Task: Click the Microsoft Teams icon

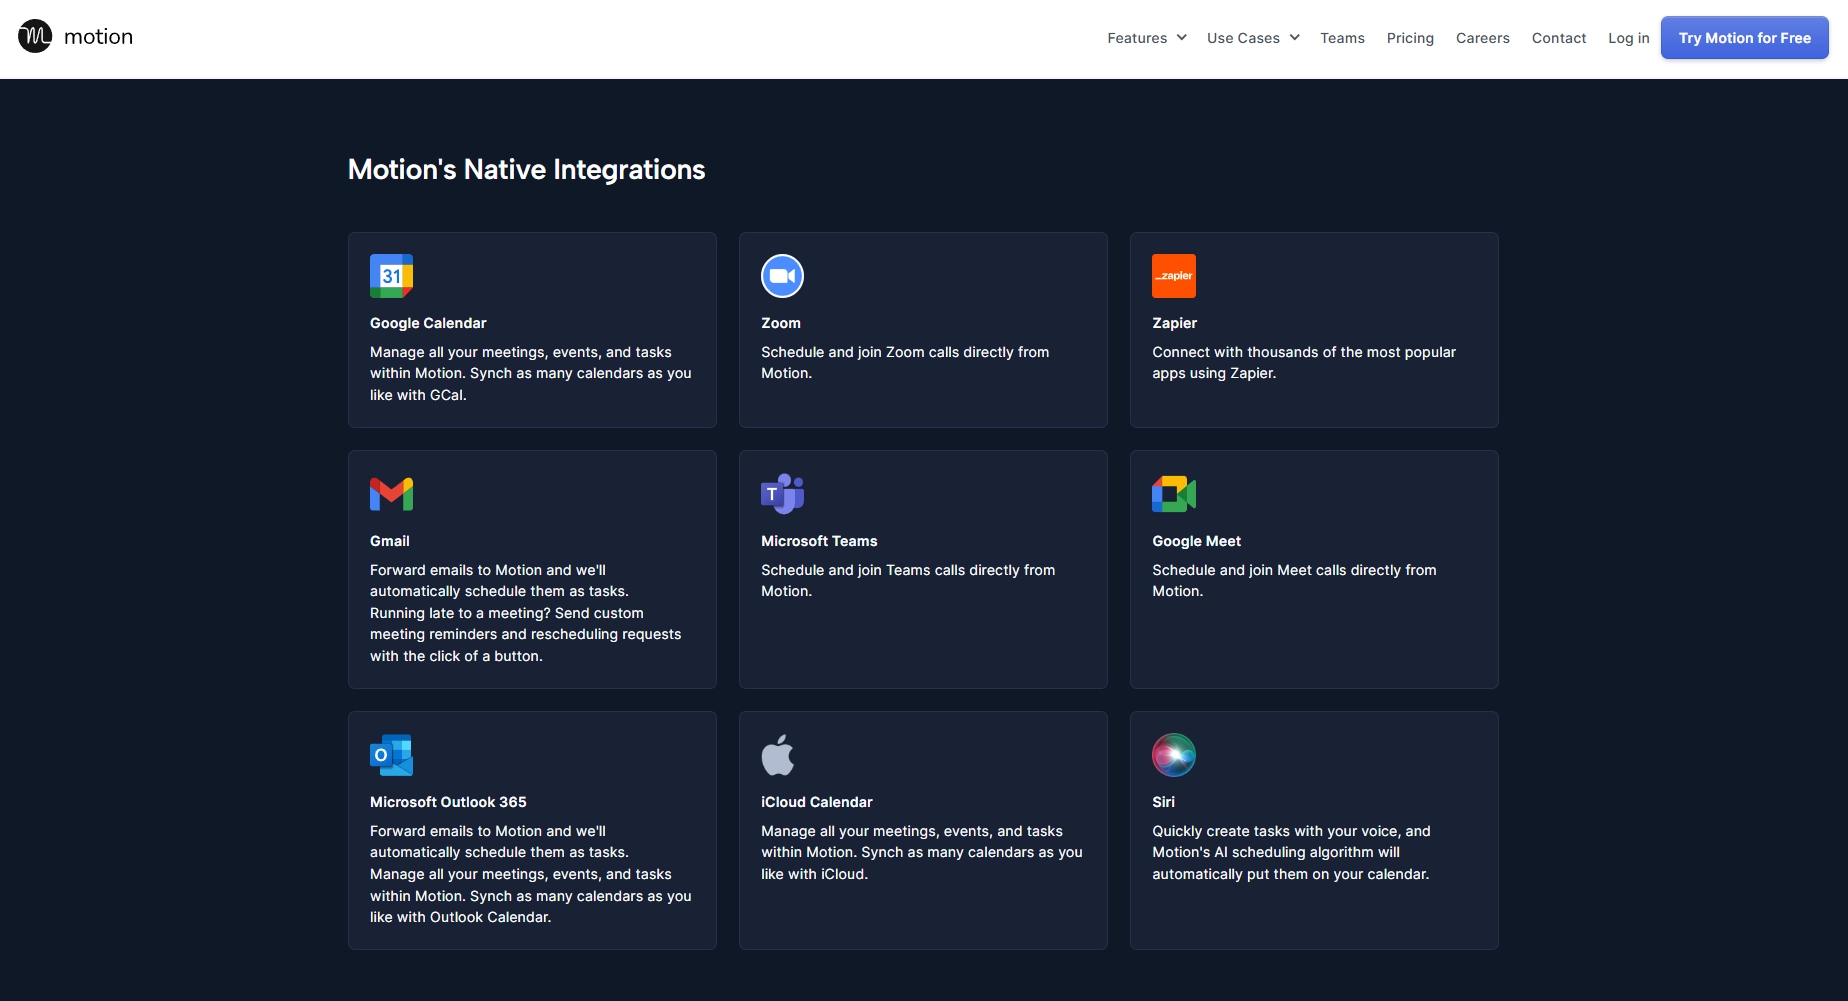Action: 782,494
